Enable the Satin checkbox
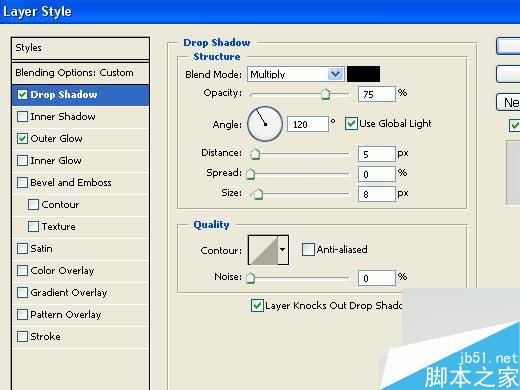 click(x=22, y=249)
